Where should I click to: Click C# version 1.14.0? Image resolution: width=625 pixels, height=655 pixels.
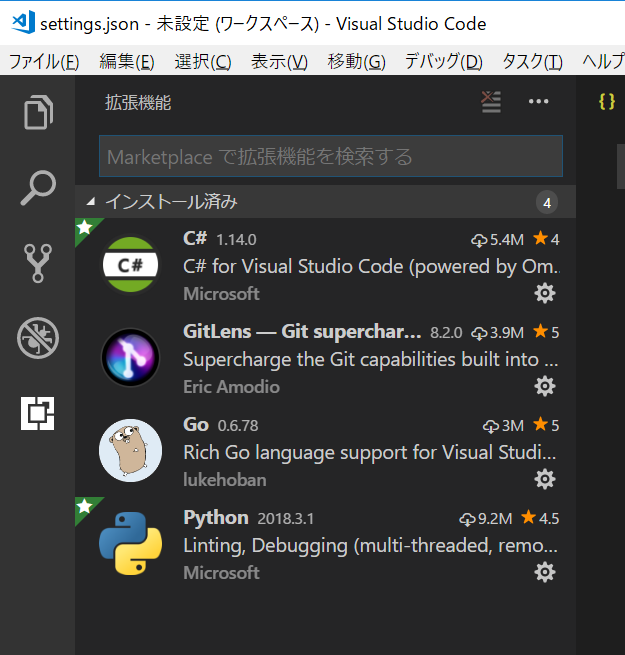(x=236, y=240)
